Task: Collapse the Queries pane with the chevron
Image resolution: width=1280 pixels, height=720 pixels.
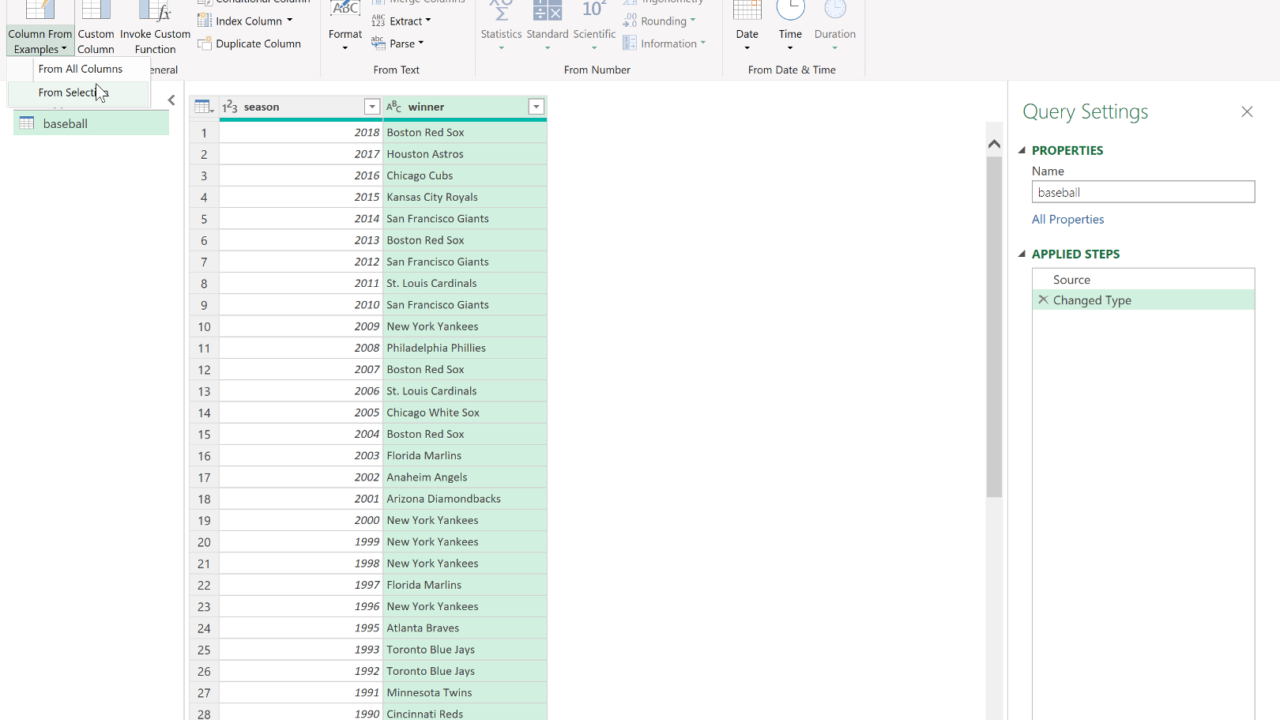Action: point(171,100)
